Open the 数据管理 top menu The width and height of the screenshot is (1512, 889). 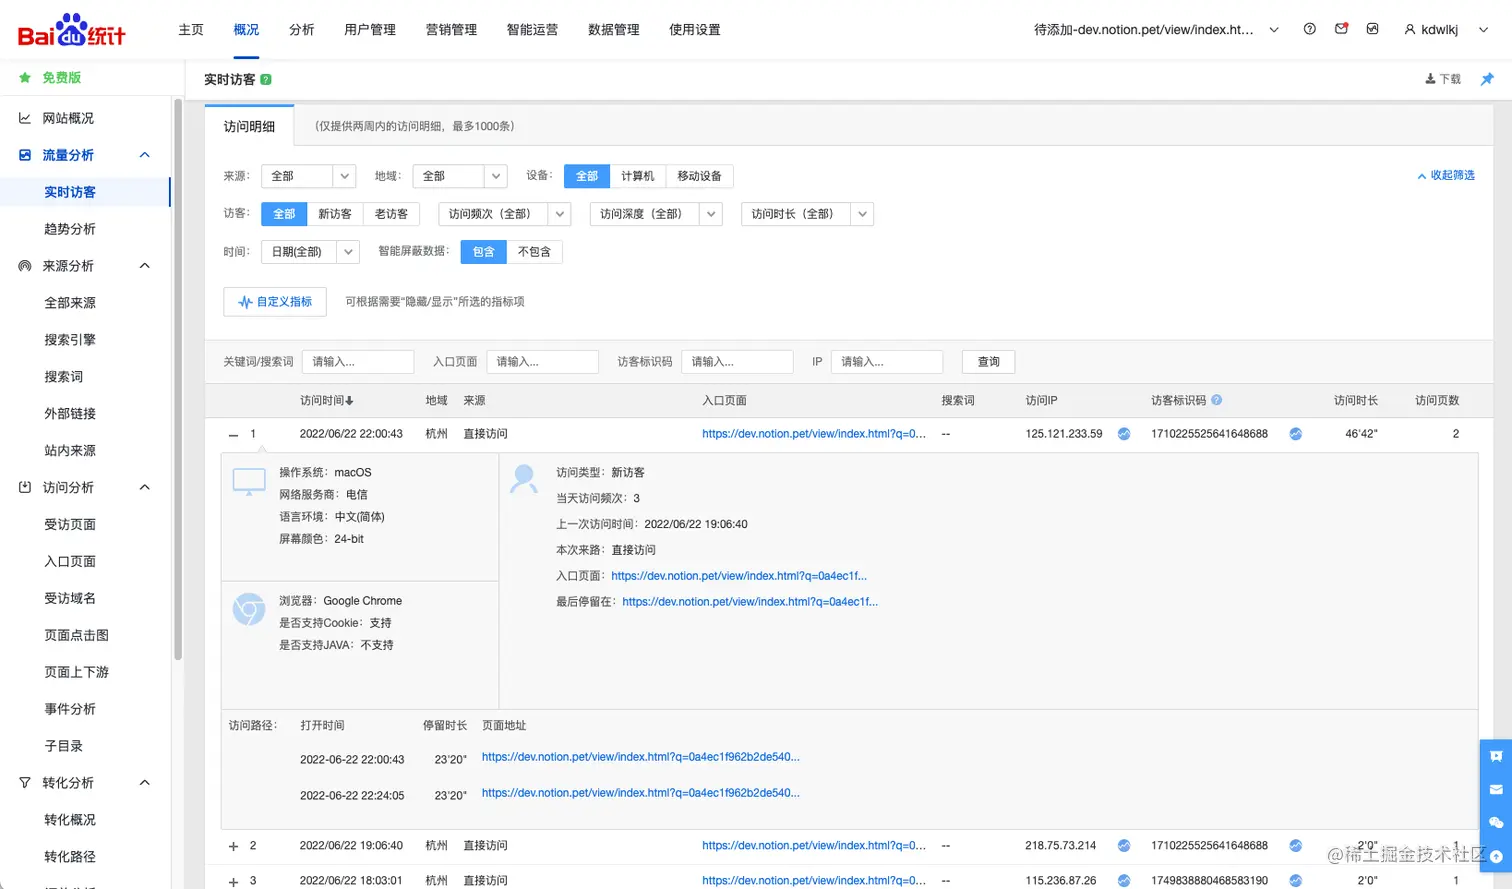click(614, 30)
